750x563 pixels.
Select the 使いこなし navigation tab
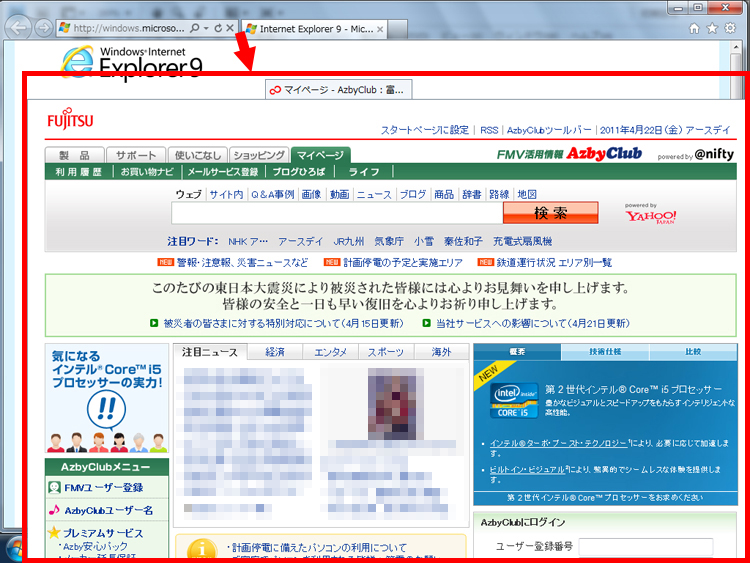[x=198, y=155]
